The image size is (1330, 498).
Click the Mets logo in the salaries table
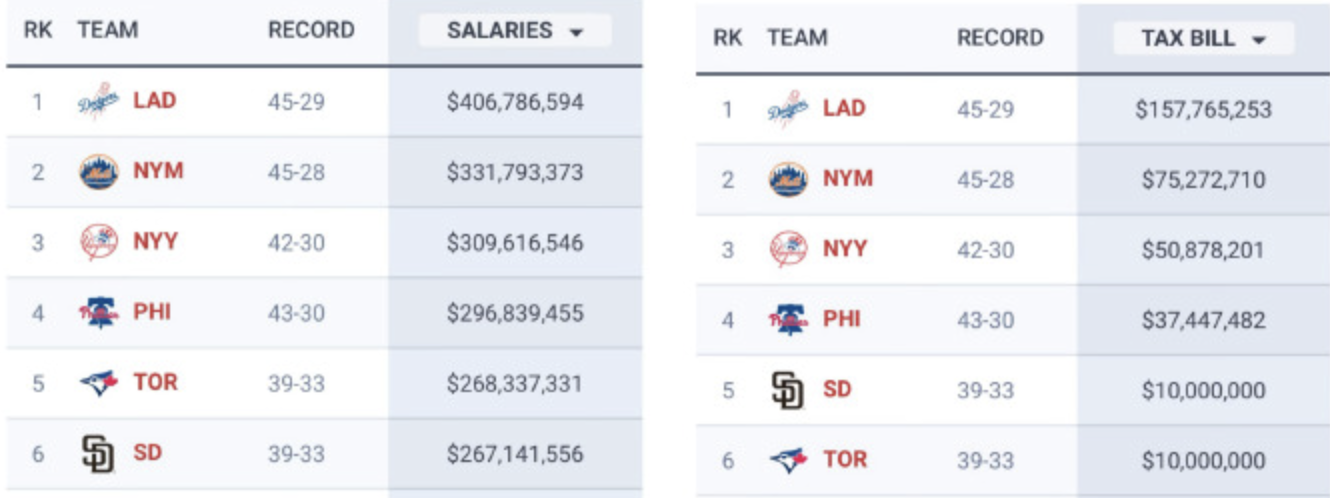[98, 171]
